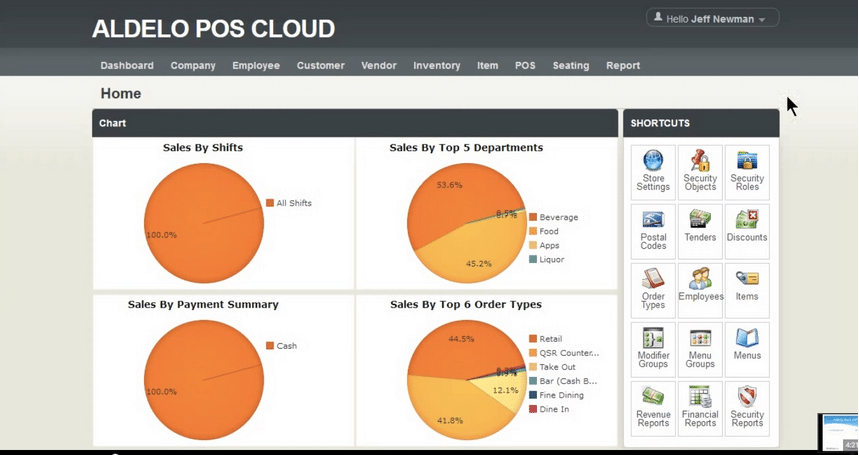Open the Vendor menu

tap(379, 65)
